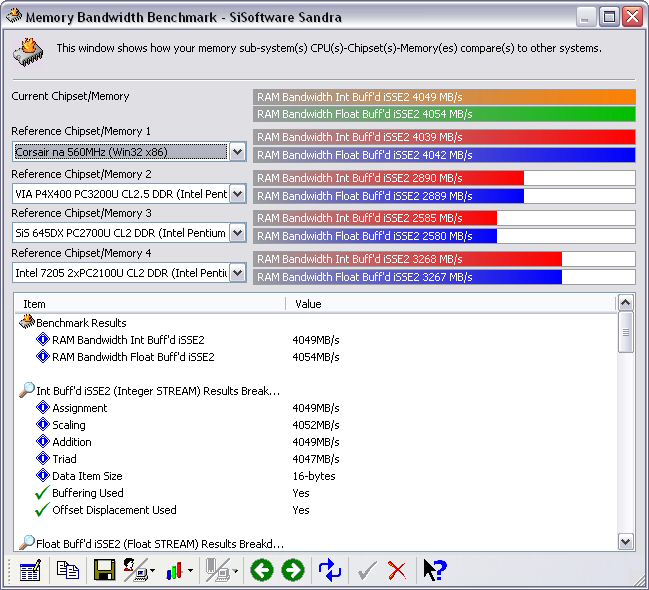Open the What's This help pointer icon
Screen dimensions: 649x590
coord(434,570)
